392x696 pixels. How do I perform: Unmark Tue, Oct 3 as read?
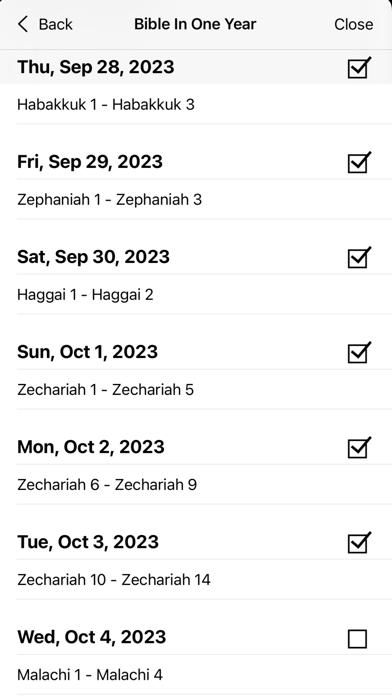(x=359, y=543)
